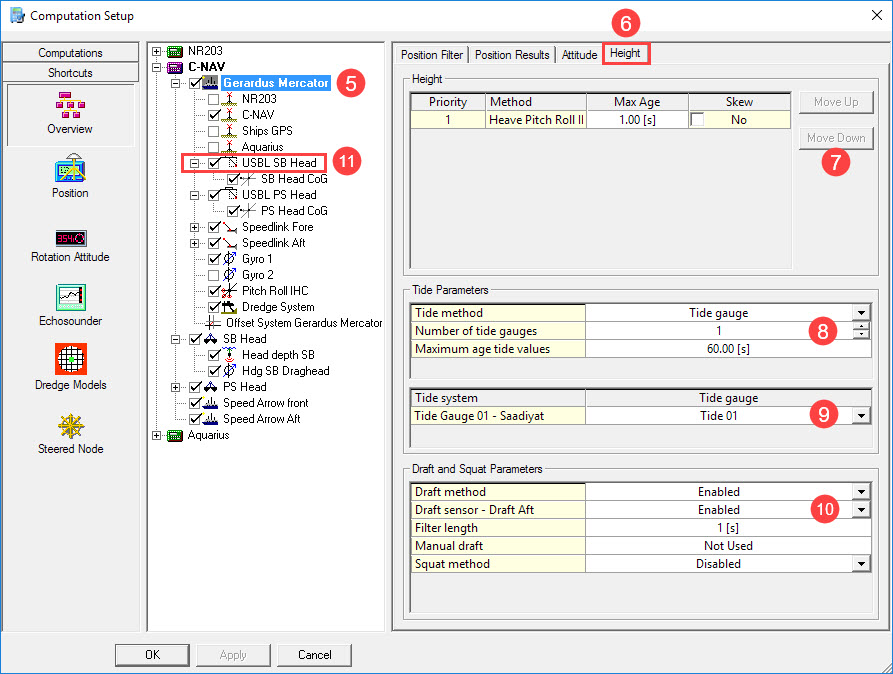Select Gerardus Mercator vessel in tree

276,83
